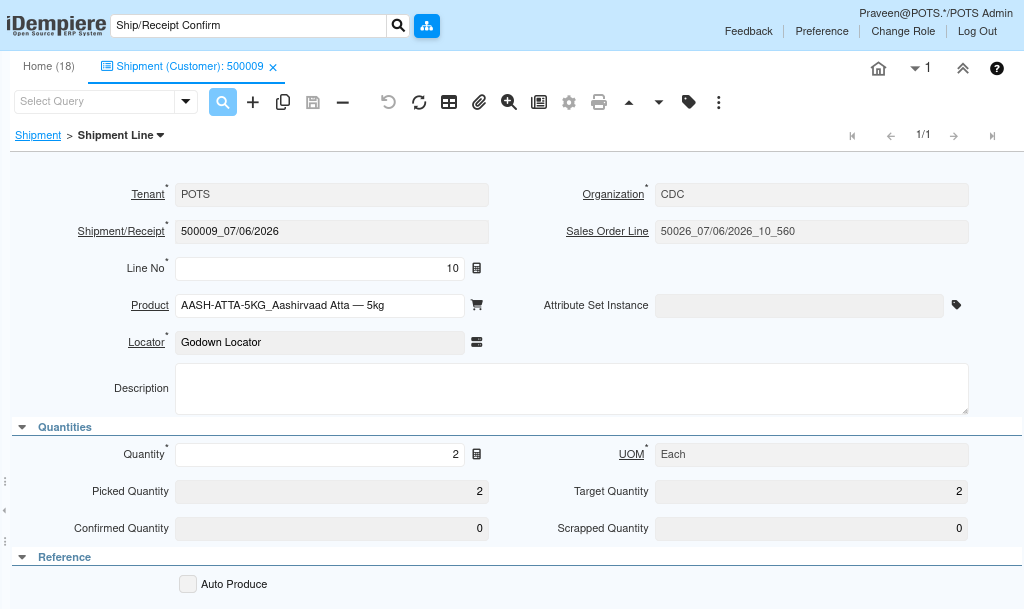Viewport: 1024px width, 609px height.
Task: Go to last record navigation icon
Action: coord(992,136)
